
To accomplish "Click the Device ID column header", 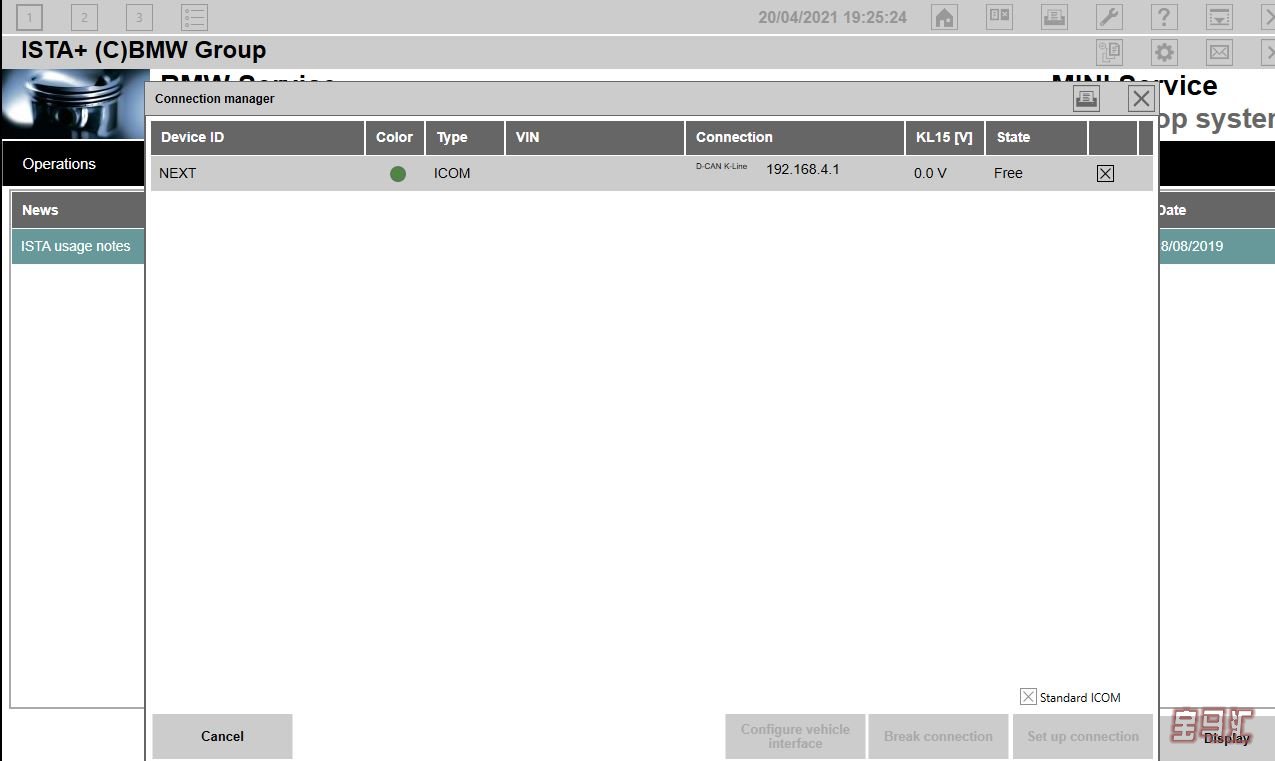I will click(258, 138).
